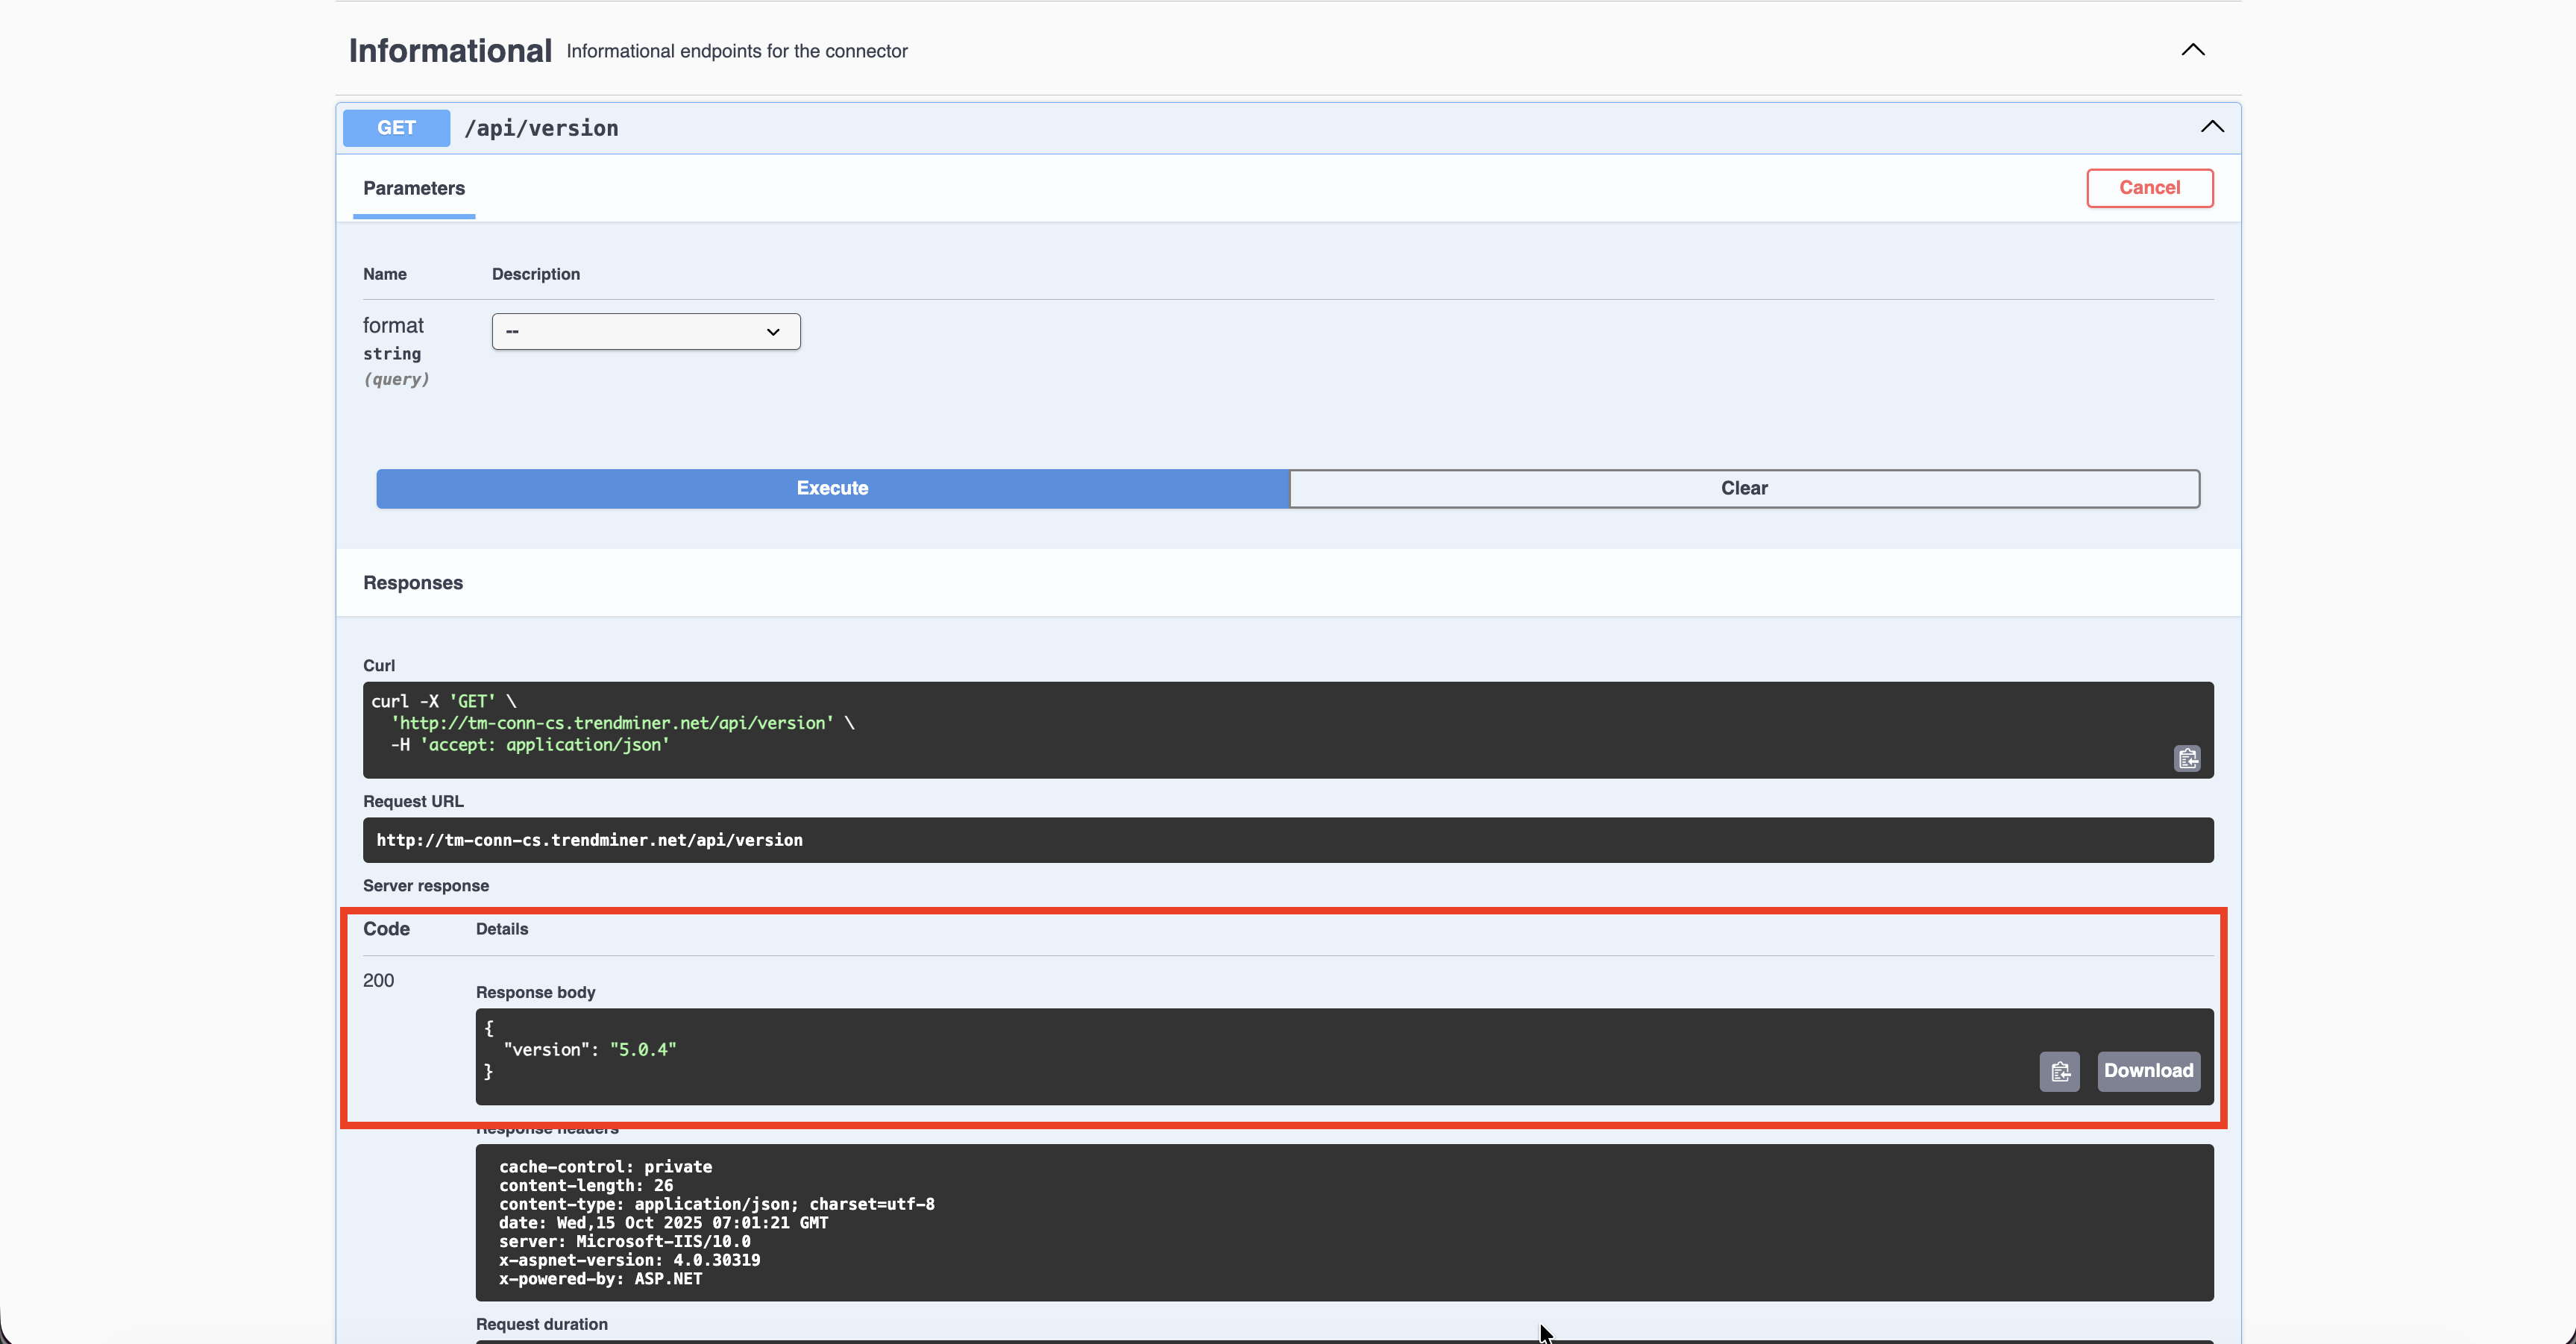
Task: Collapse the Informational section chevron
Action: [2192, 50]
